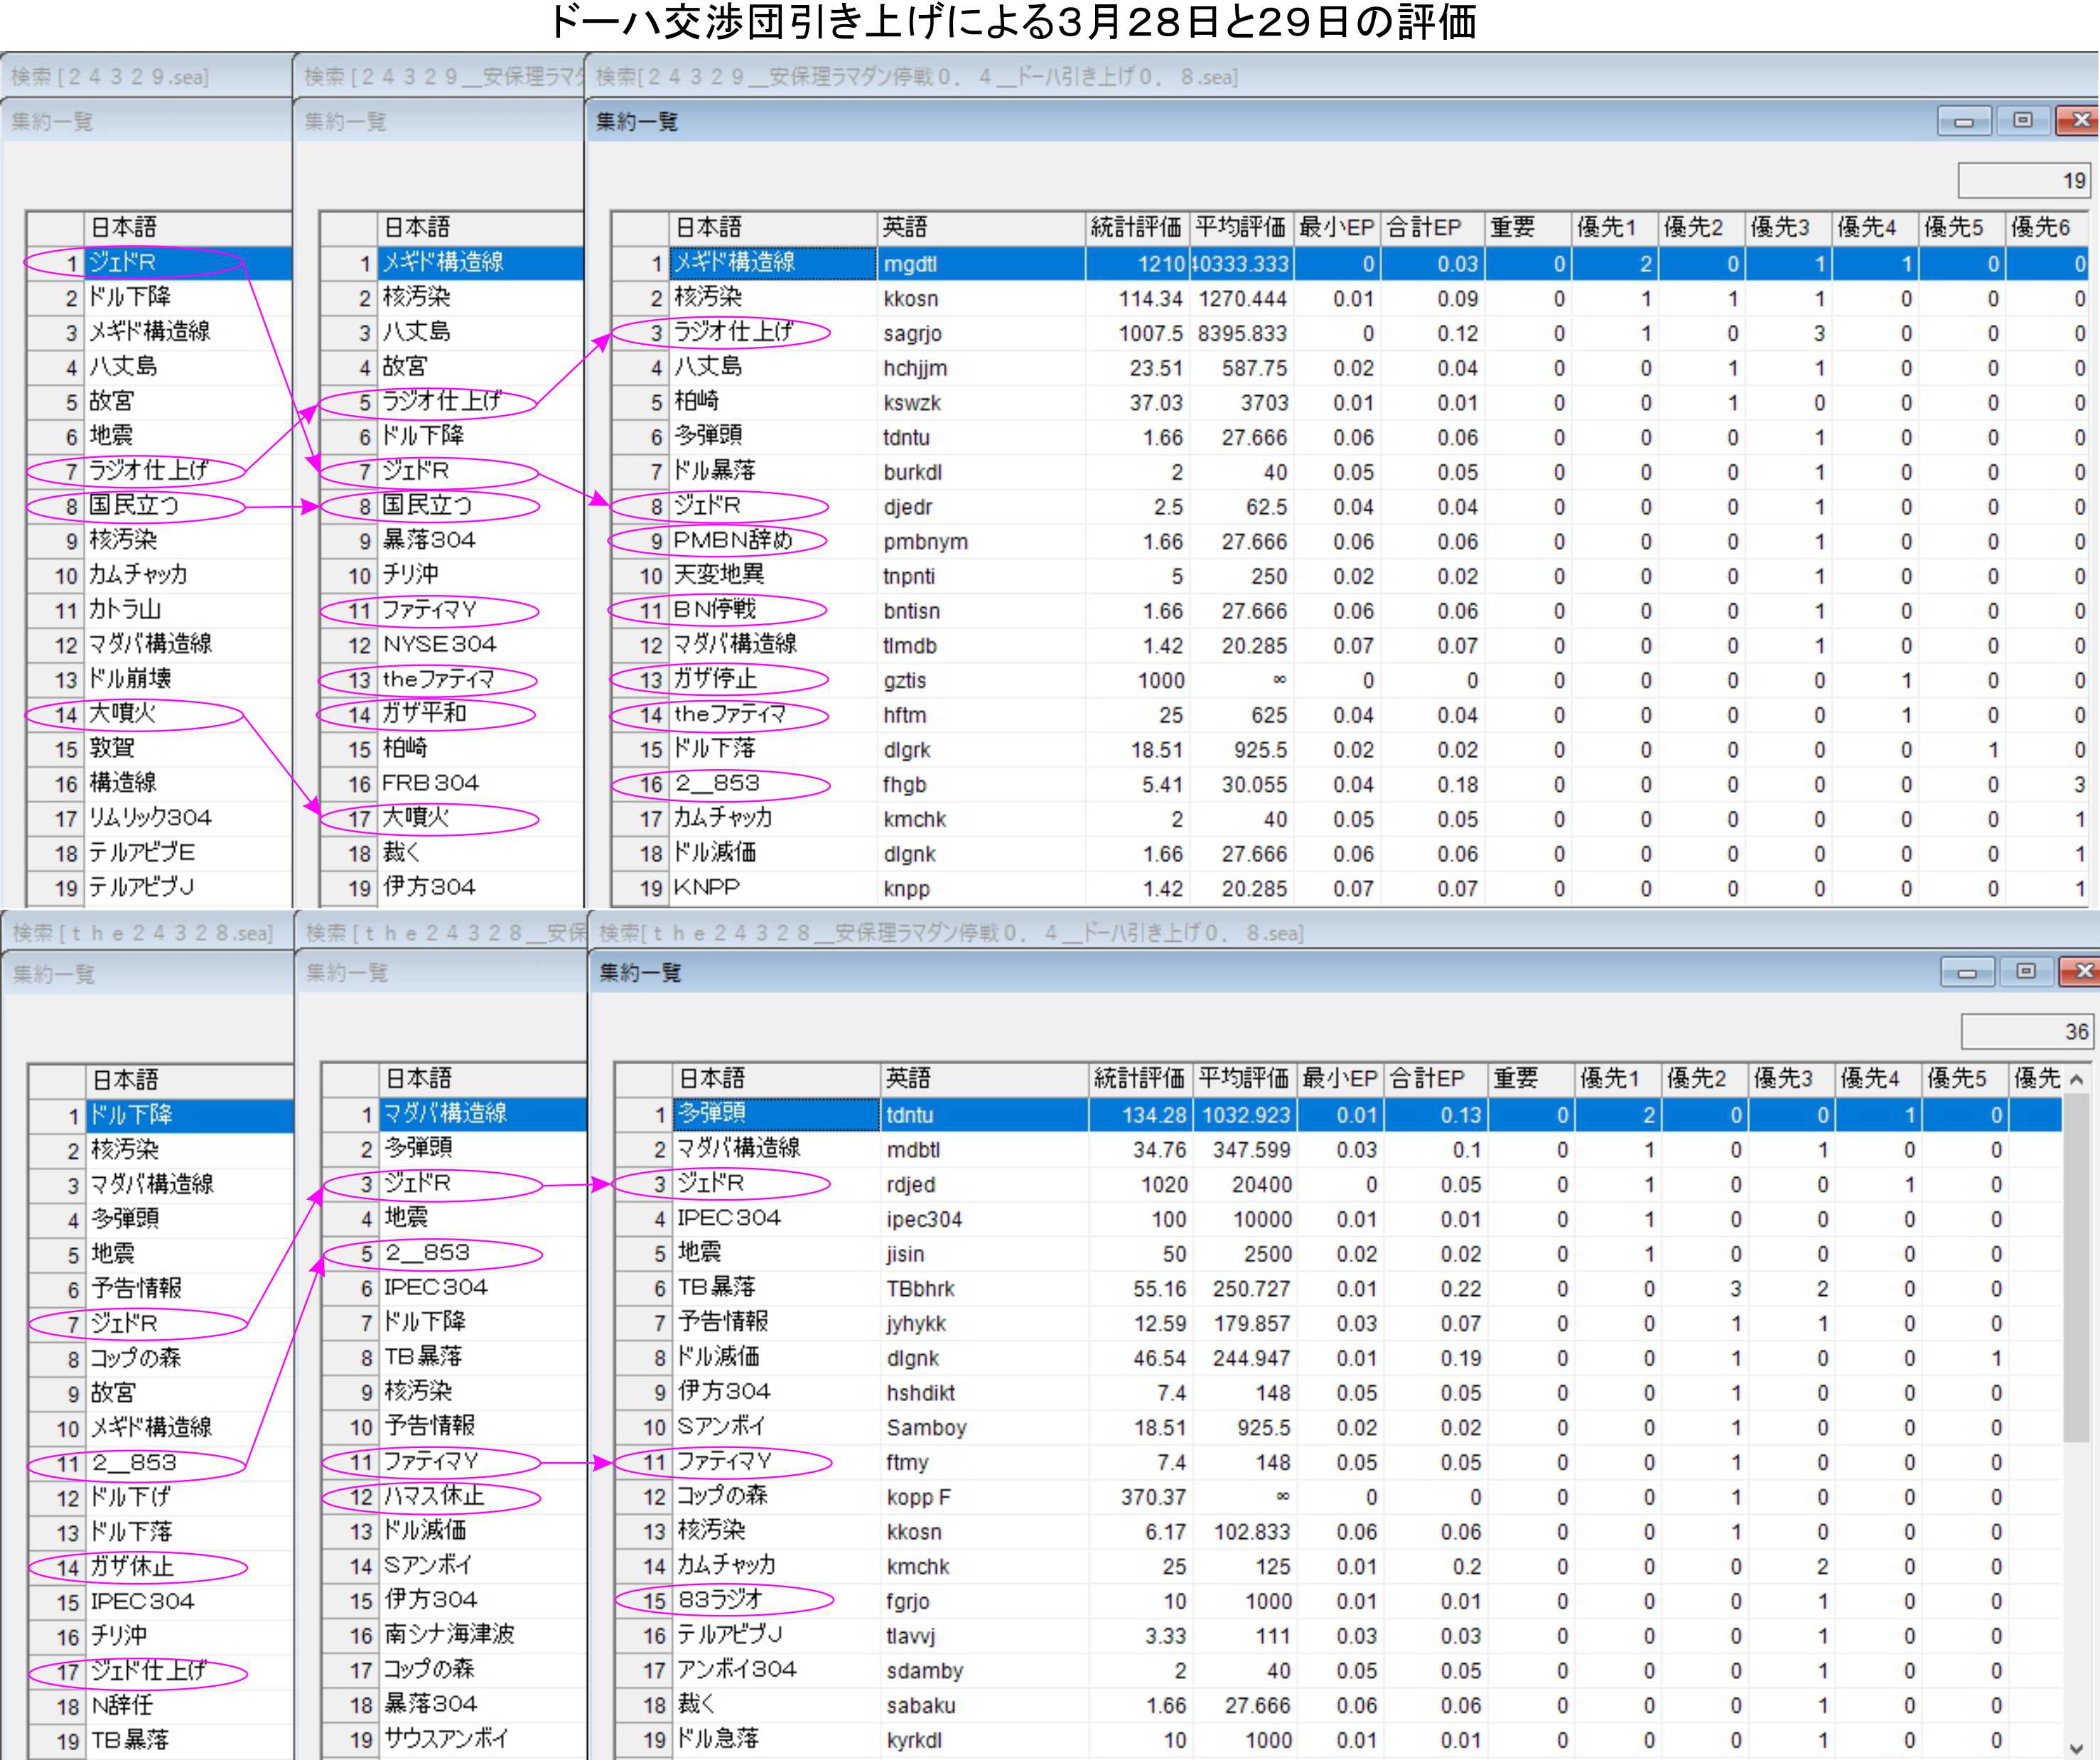Image resolution: width=2100 pixels, height=1760 pixels.
Task: Select the ガザ停止 row
Action: click(x=1350, y=680)
